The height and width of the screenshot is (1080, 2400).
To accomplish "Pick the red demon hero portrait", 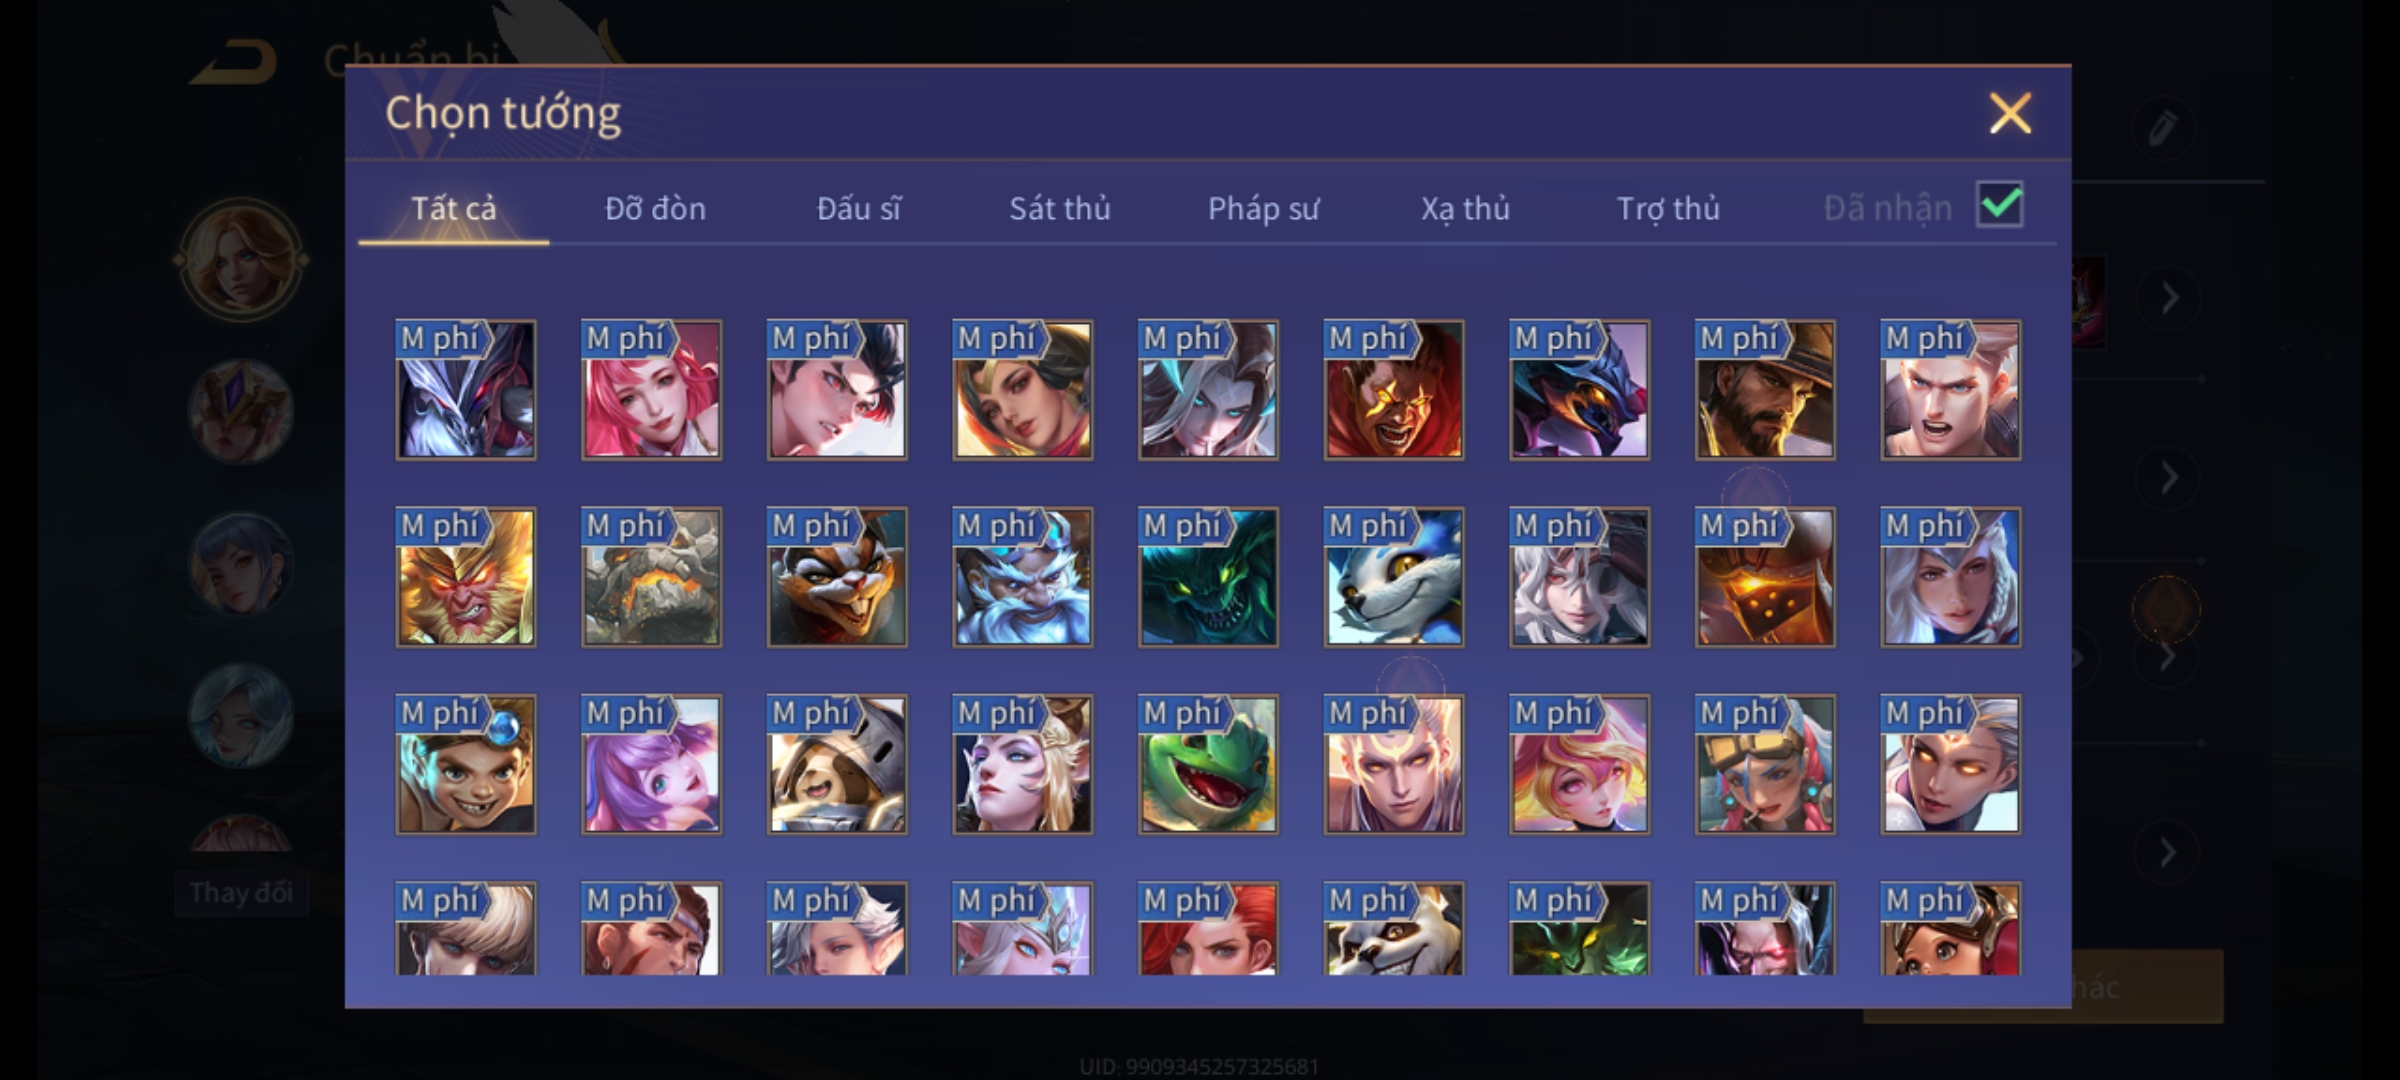I will pyautogui.click(x=1394, y=390).
